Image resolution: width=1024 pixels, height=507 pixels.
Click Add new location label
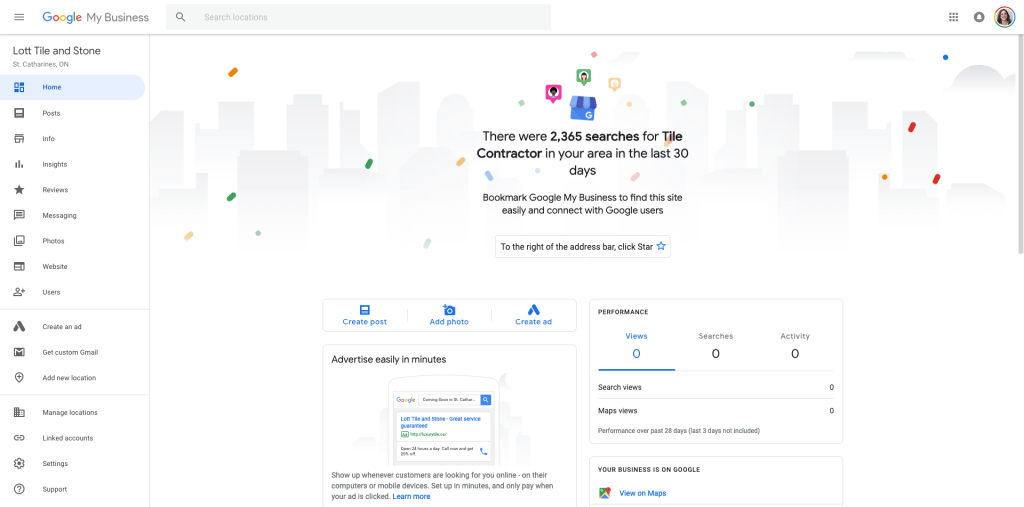tap(69, 378)
